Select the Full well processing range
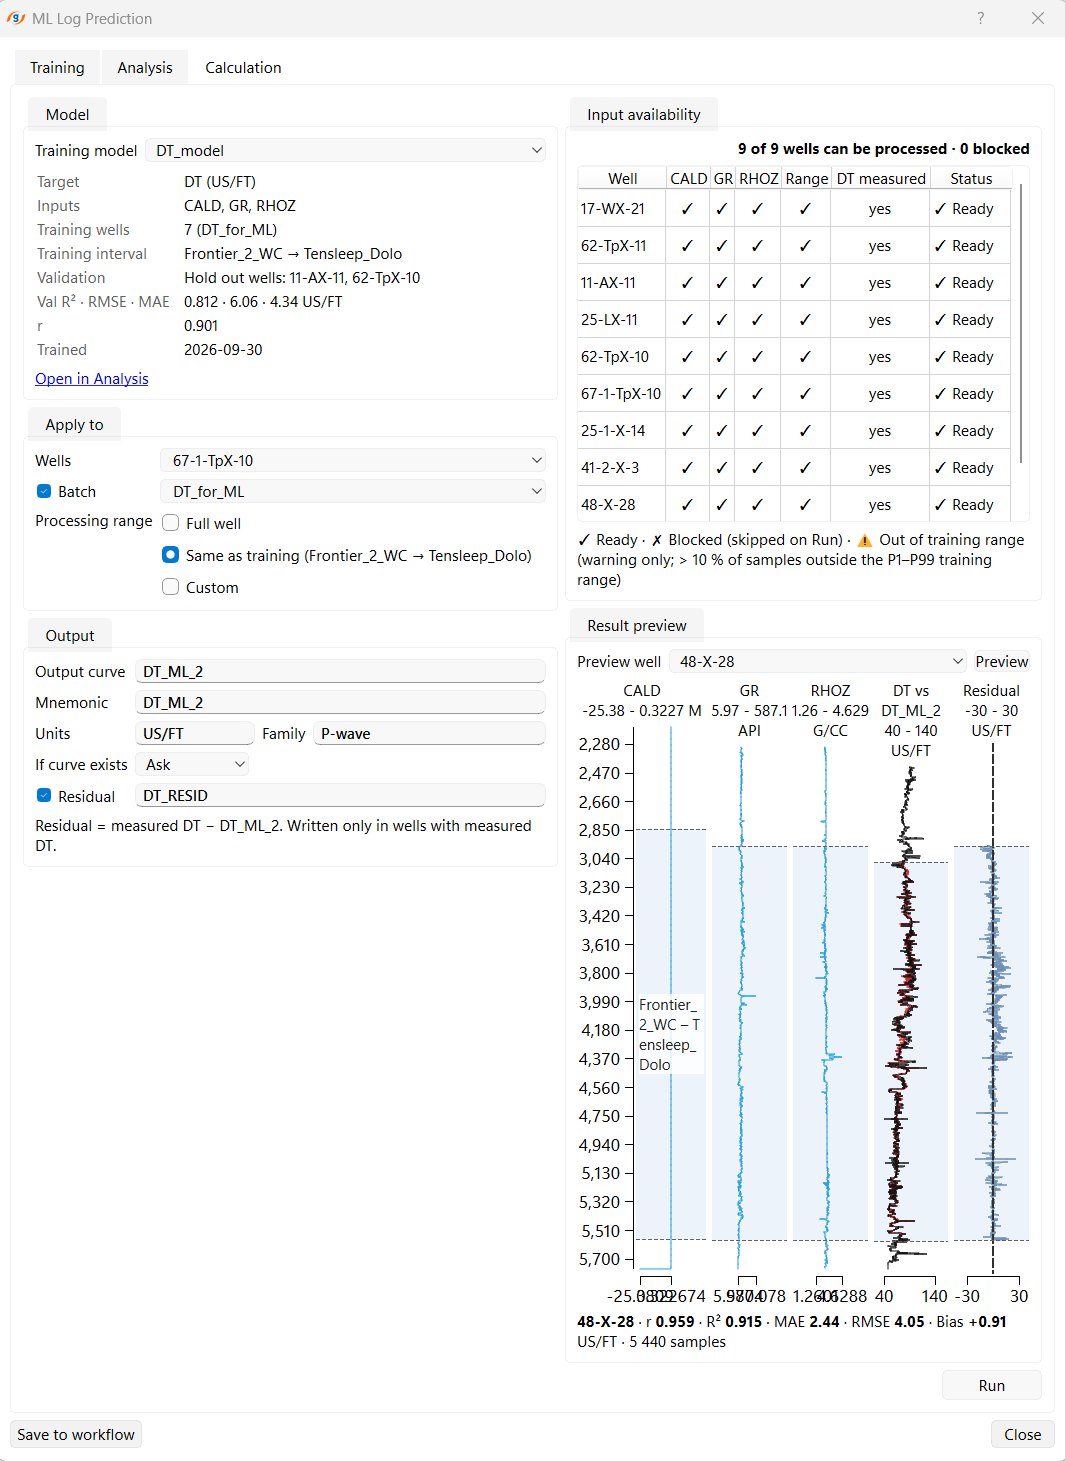The width and height of the screenshot is (1065, 1461). coord(171,523)
